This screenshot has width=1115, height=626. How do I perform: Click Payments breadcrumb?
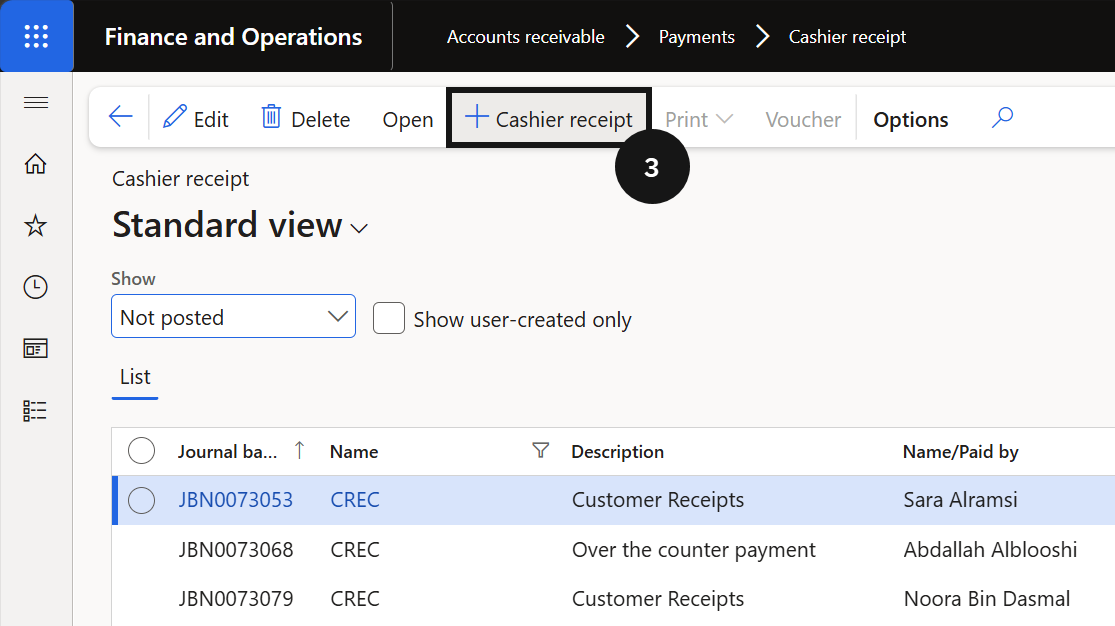(696, 37)
